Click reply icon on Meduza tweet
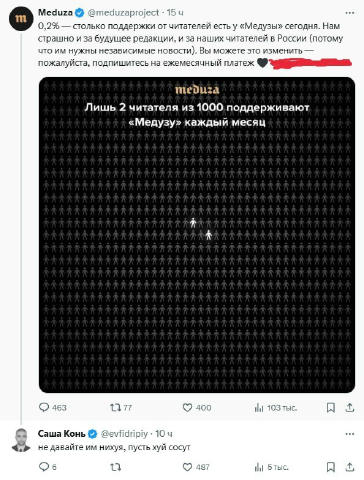 click(x=44, y=407)
